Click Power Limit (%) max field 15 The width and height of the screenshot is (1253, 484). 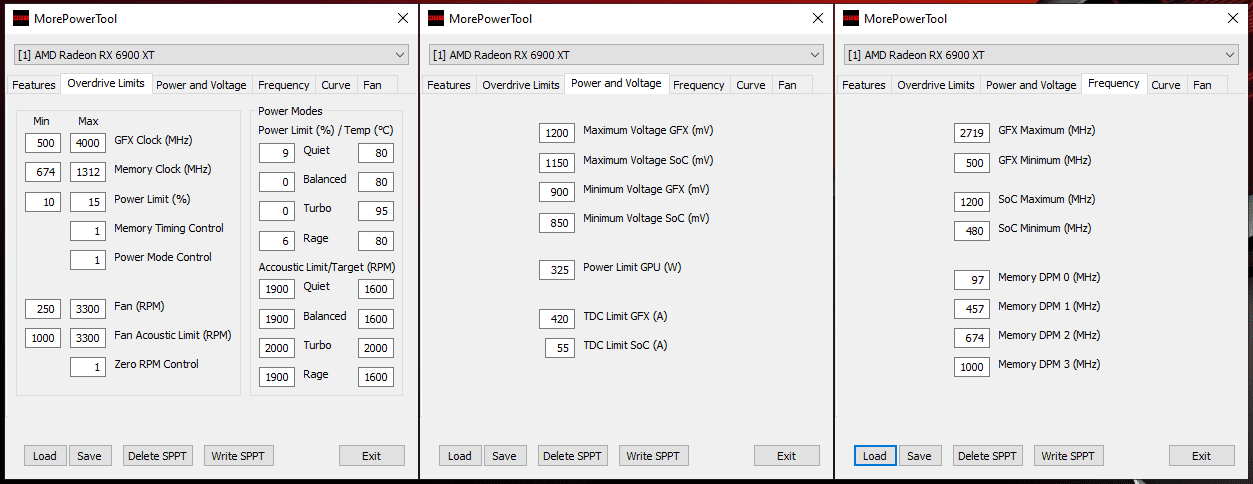coord(88,201)
